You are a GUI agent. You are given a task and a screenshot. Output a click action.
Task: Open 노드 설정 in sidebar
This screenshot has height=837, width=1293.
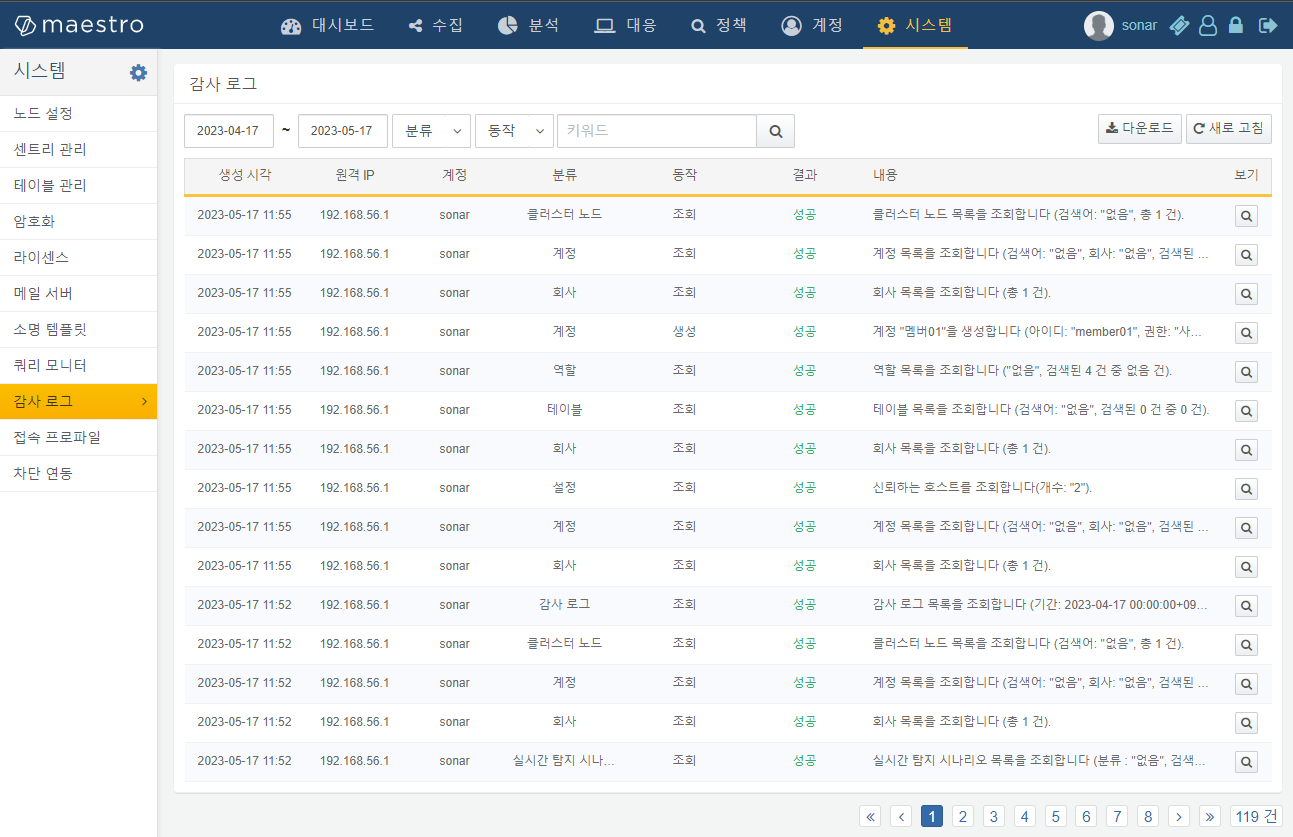[x=78, y=114]
